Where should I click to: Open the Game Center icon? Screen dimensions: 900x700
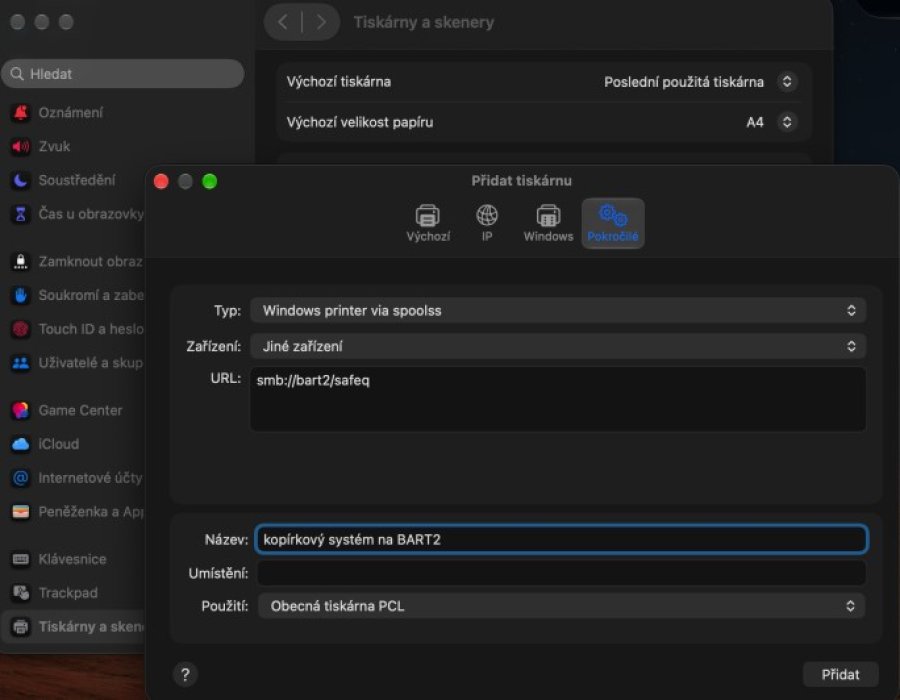click(x=21, y=410)
